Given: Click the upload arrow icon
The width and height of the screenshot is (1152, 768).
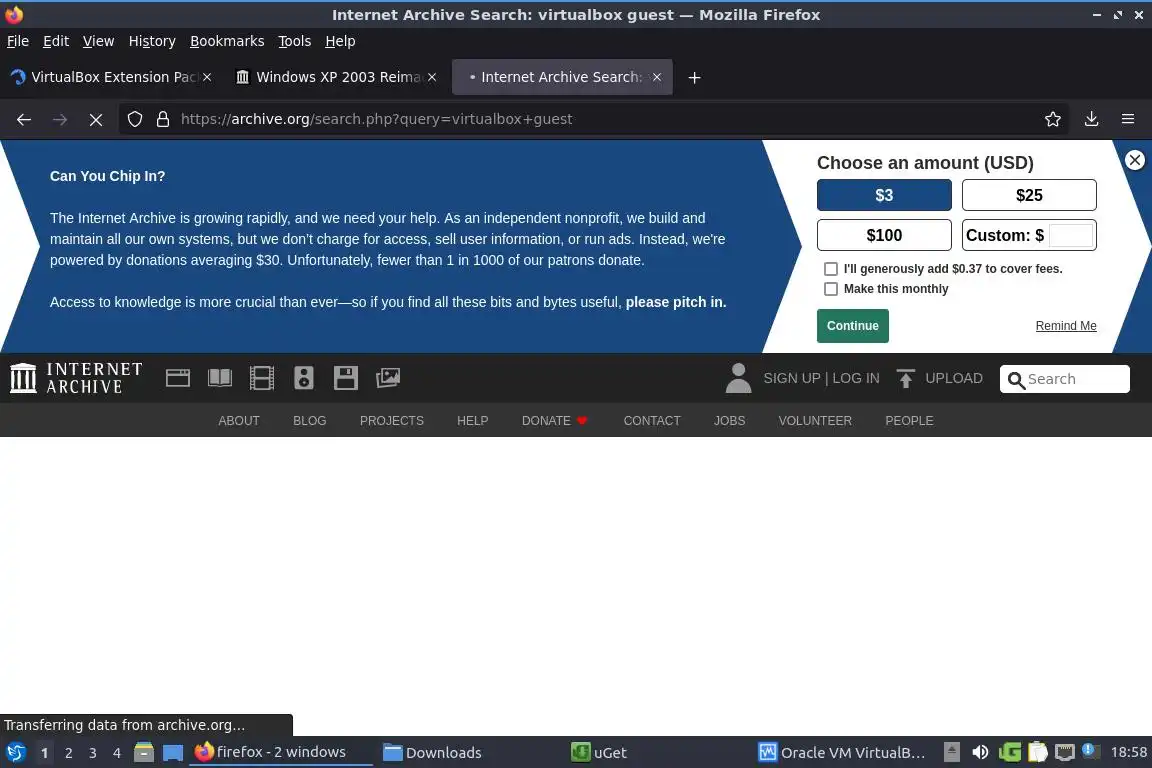Looking at the screenshot, I should (906, 378).
